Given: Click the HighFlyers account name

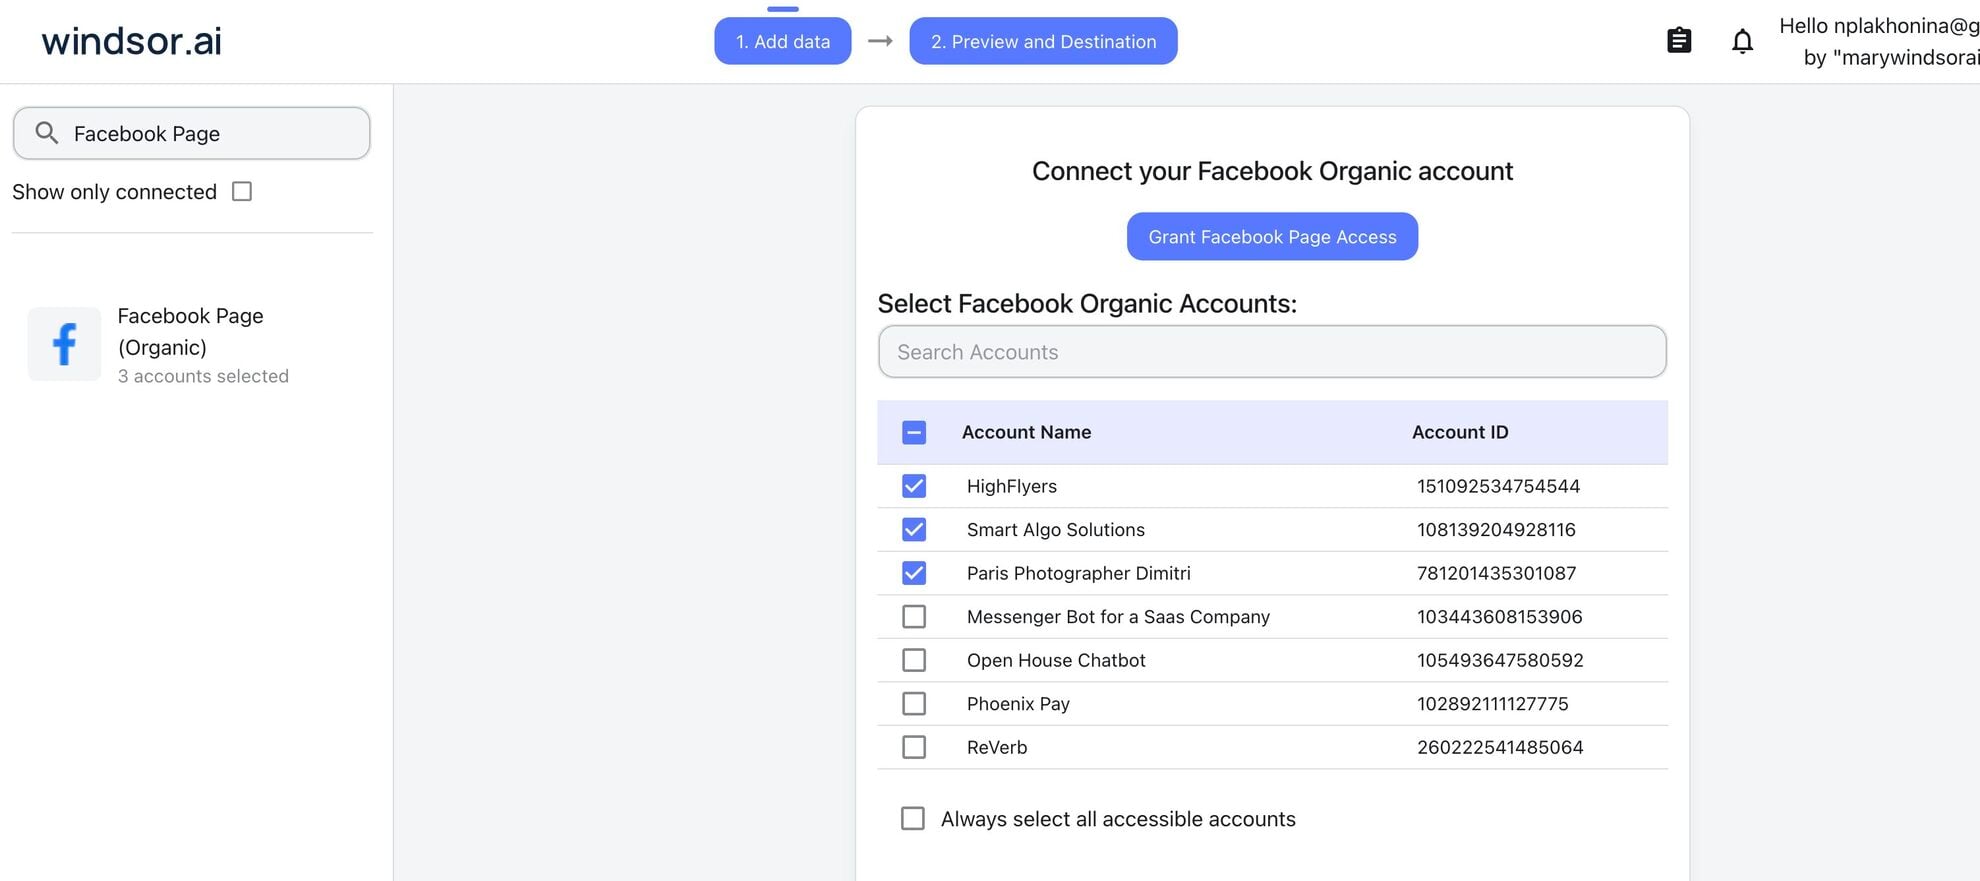Looking at the screenshot, I should [1011, 486].
